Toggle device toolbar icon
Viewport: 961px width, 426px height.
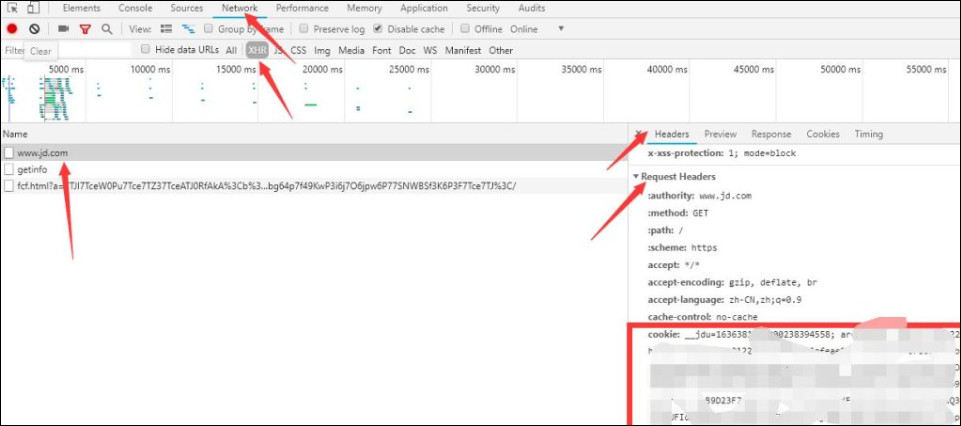click(33, 9)
